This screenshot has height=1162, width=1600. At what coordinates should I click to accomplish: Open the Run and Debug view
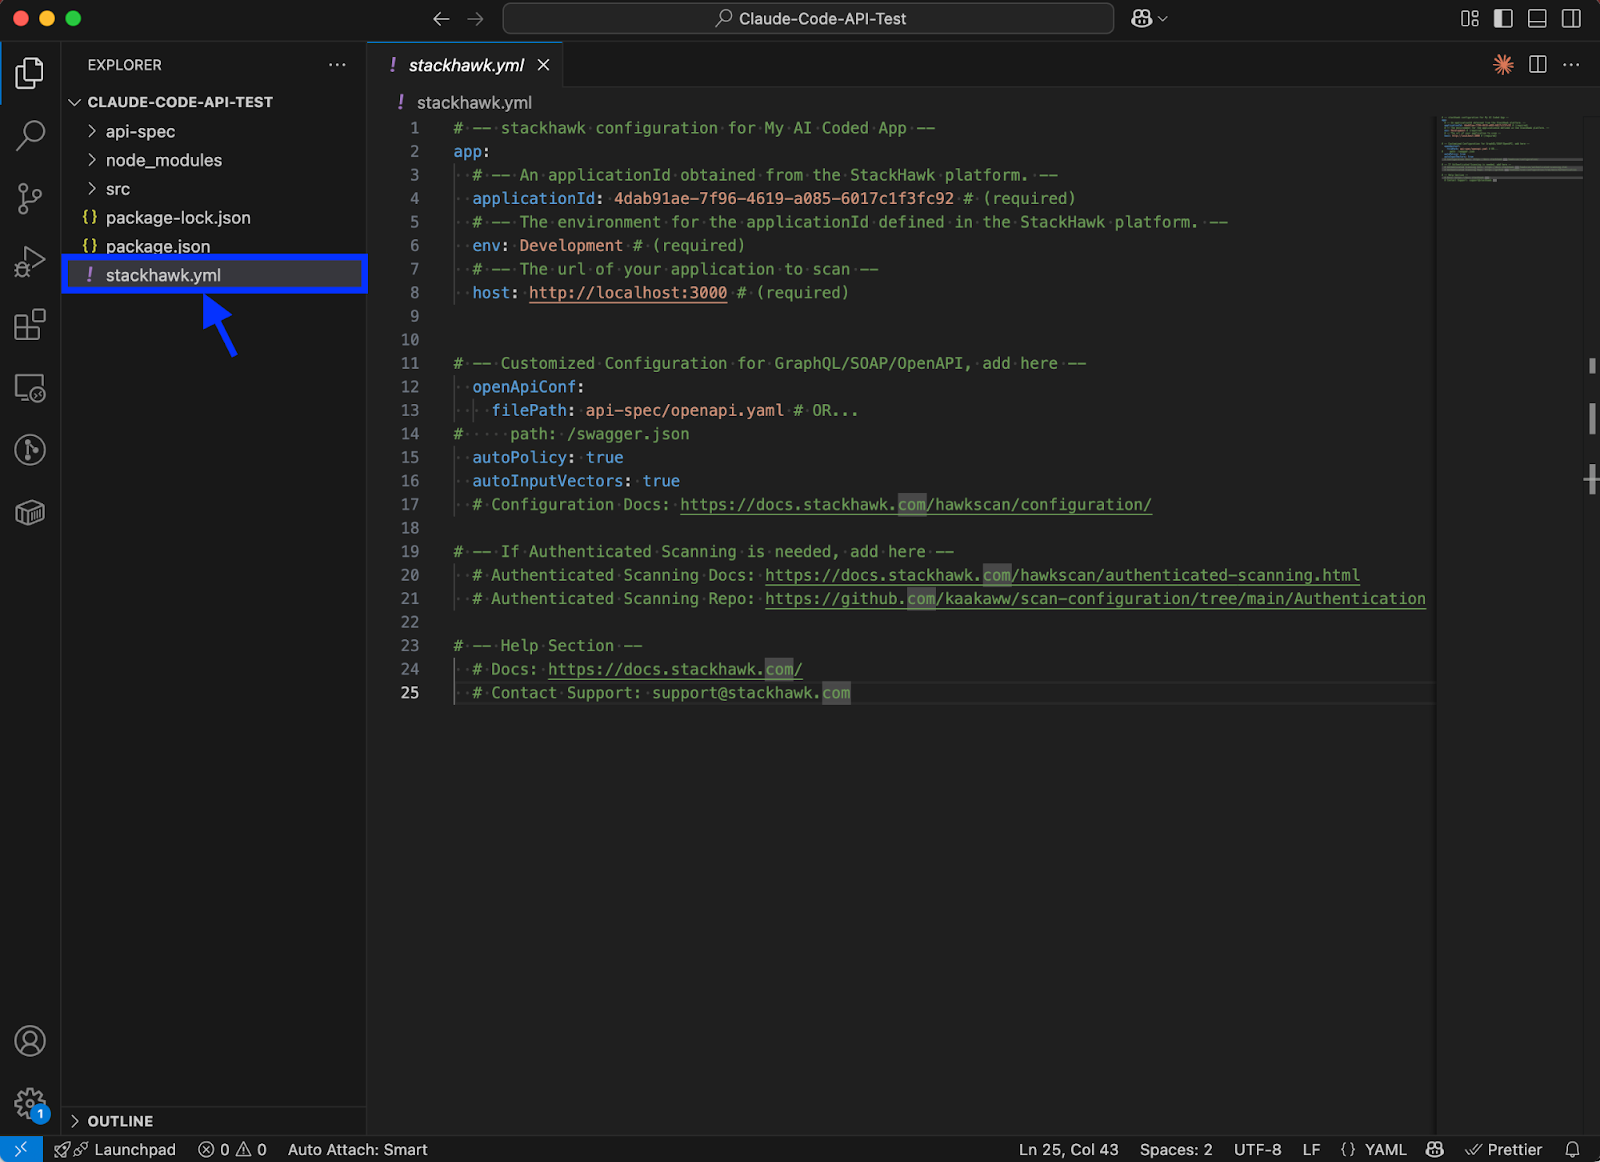pos(30,261)
